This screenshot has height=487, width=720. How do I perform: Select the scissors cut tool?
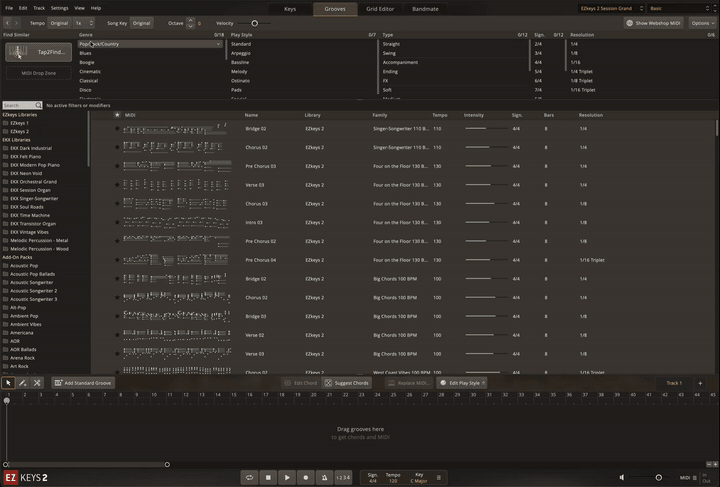(x=37, y=383)
